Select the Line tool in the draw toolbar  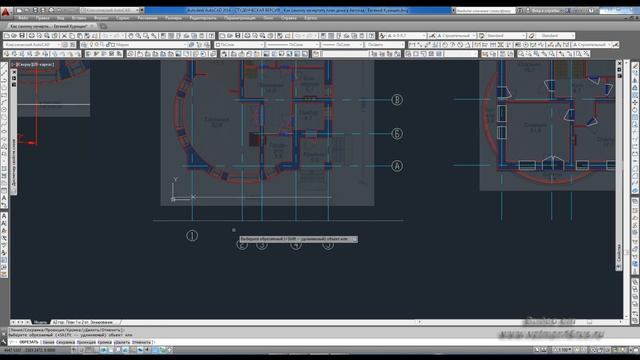(x=4, y=65)
